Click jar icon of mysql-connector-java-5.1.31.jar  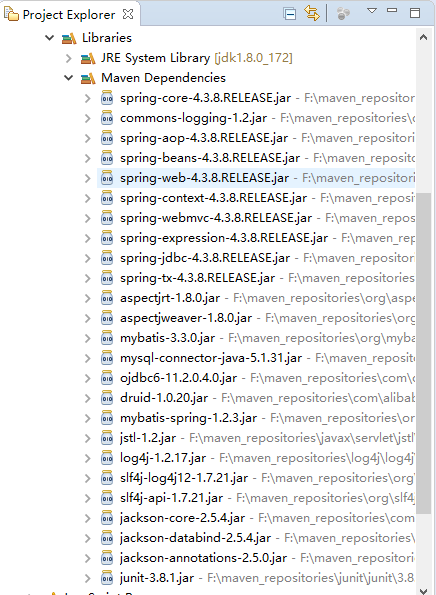pyautogui.click(x=107, y=358)
